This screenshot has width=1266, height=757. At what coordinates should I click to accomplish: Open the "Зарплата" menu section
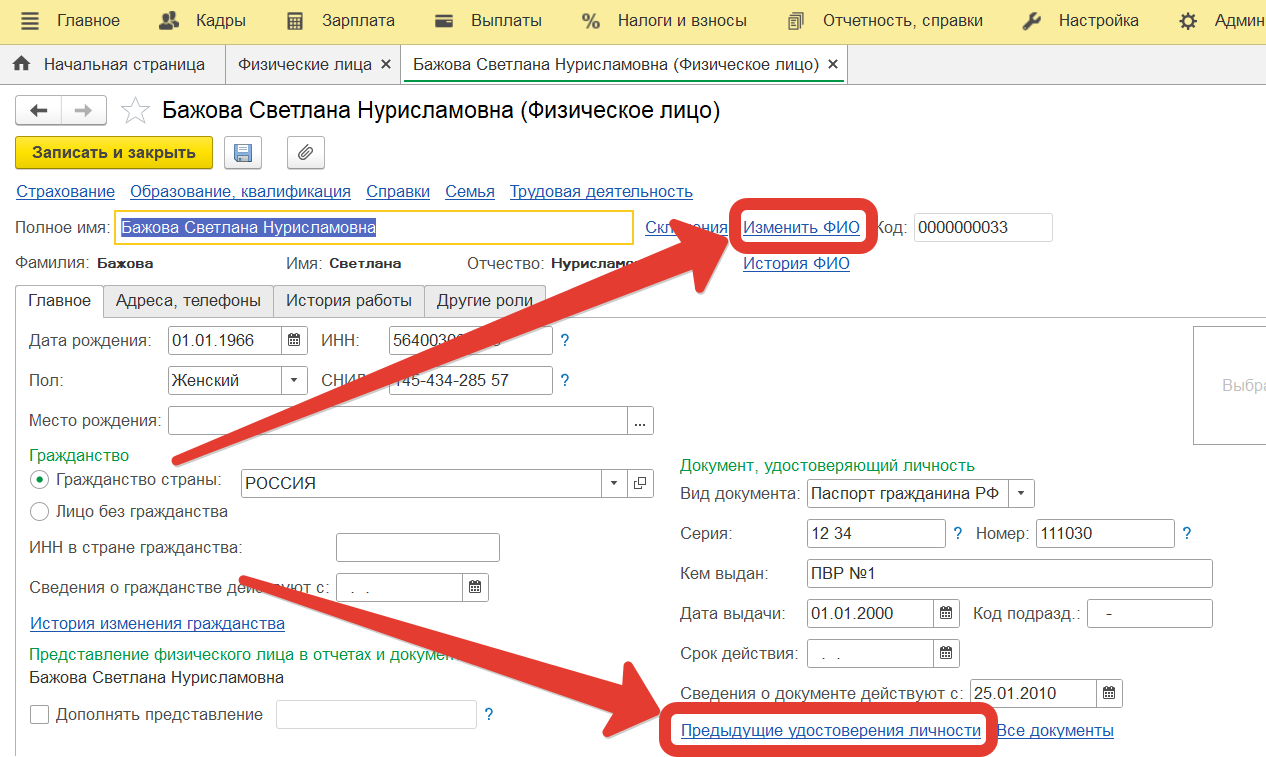tap(340, 21)
